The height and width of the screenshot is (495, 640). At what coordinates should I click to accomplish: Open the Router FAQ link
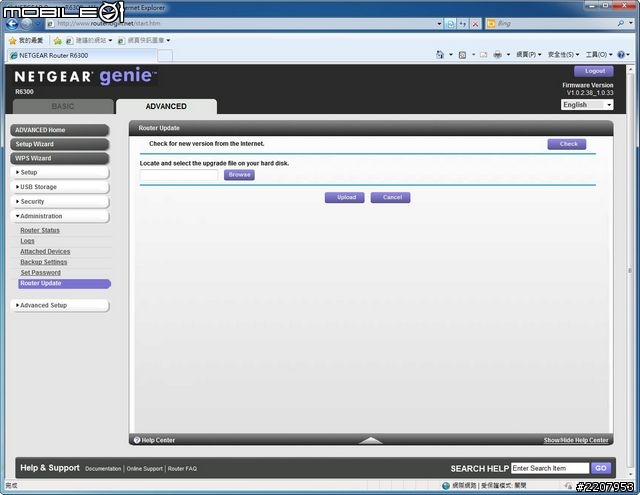pyautogui.click(x=182, y=469)
